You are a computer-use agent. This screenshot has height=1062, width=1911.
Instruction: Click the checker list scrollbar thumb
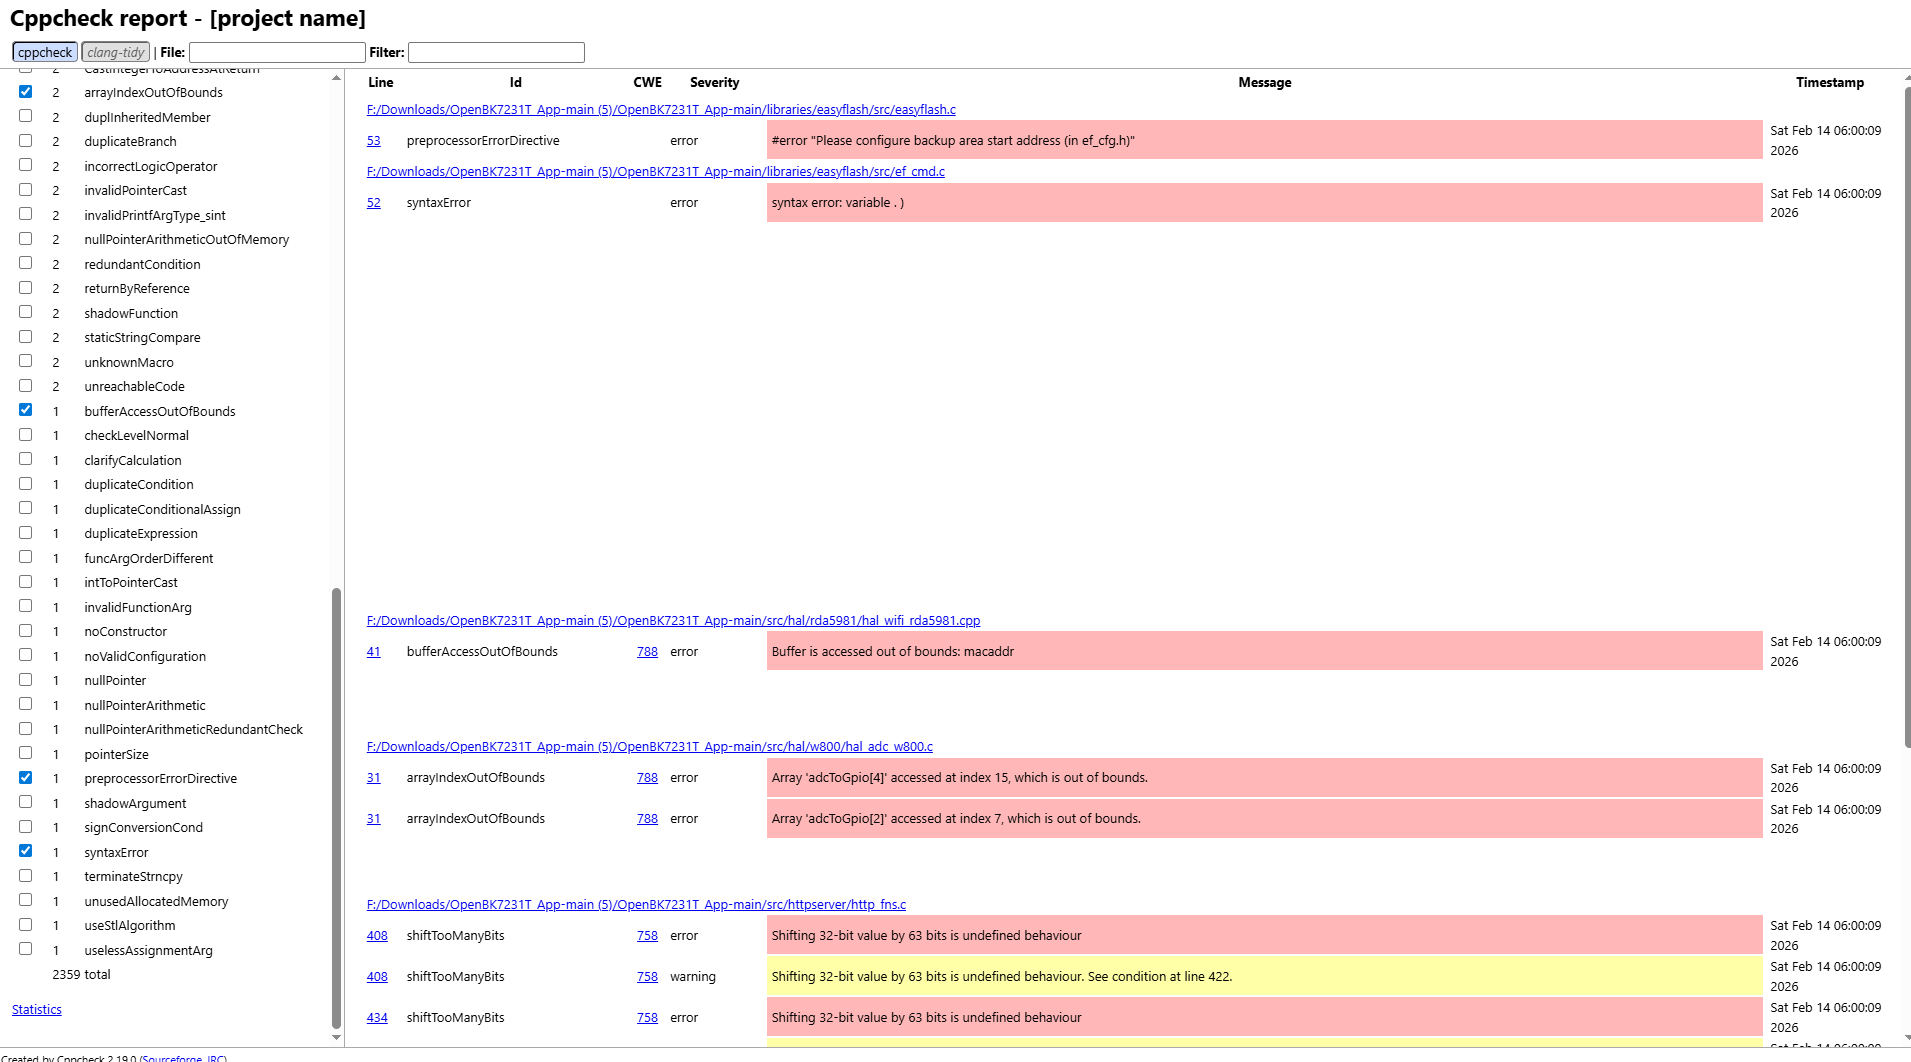[336, 800]
